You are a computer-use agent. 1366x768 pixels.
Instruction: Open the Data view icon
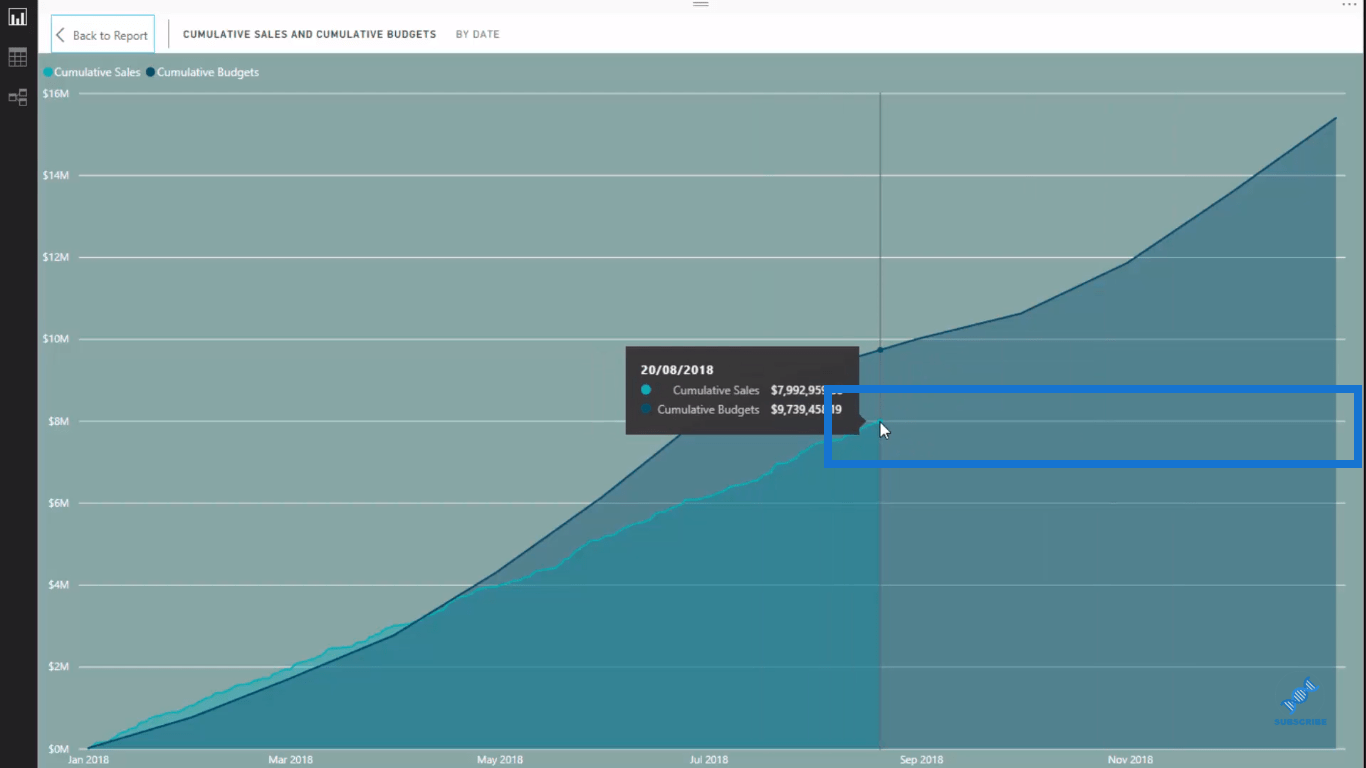click(17, 57)
